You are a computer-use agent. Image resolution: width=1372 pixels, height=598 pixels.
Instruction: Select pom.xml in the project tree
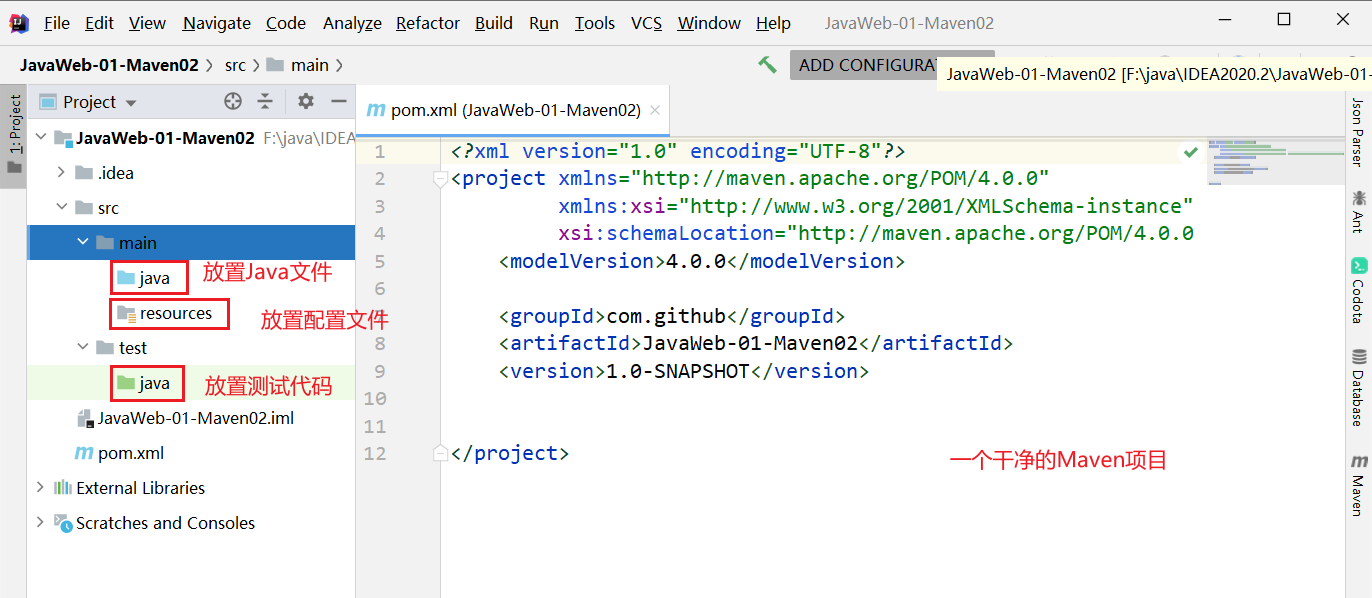[x=130, y=453]
